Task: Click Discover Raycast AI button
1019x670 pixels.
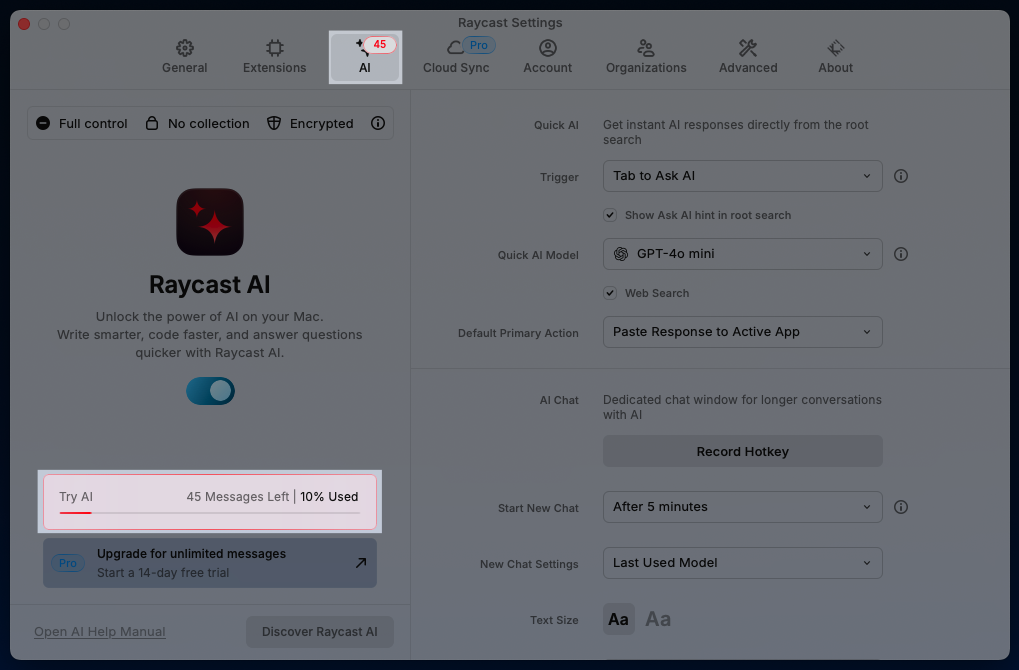Action: pos(320,631)
